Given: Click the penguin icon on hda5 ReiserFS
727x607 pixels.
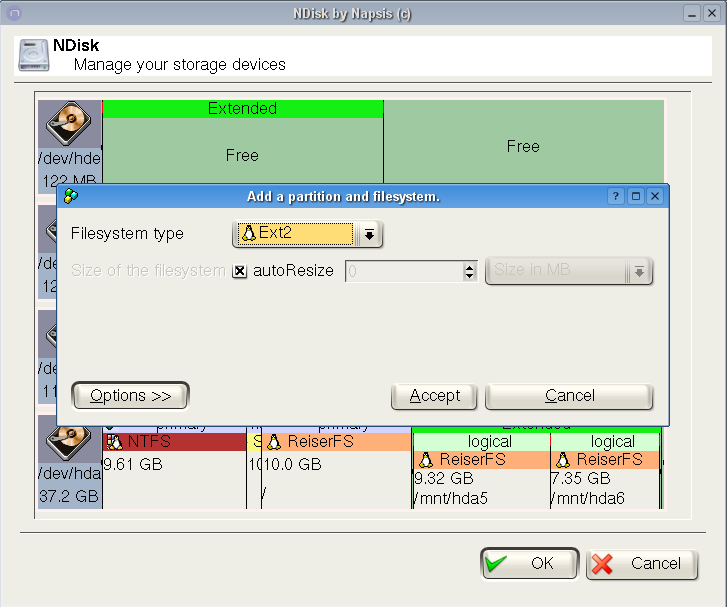Looking at the screenshot, I should pyautogui.click(x=426, y=460).
